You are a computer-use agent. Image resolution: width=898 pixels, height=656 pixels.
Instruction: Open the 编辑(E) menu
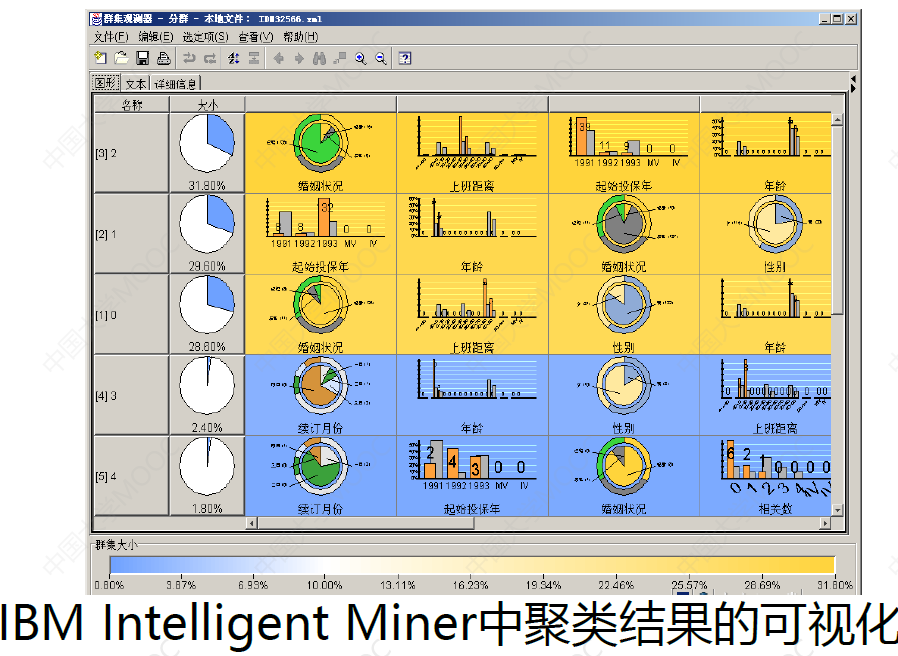[156, 37]
